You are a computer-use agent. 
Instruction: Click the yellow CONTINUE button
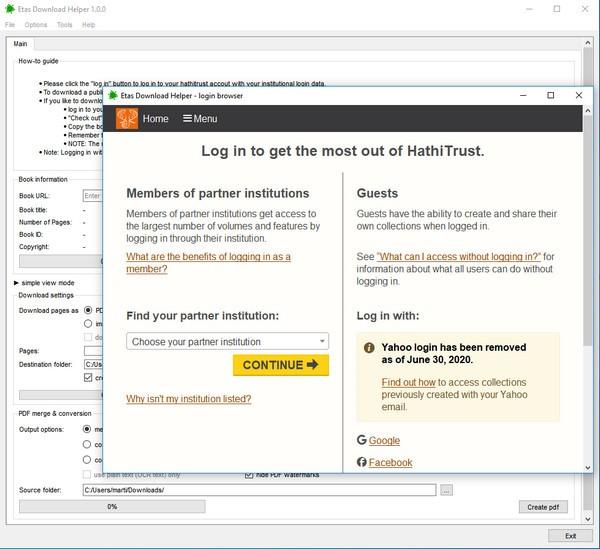tap(281, 365)
